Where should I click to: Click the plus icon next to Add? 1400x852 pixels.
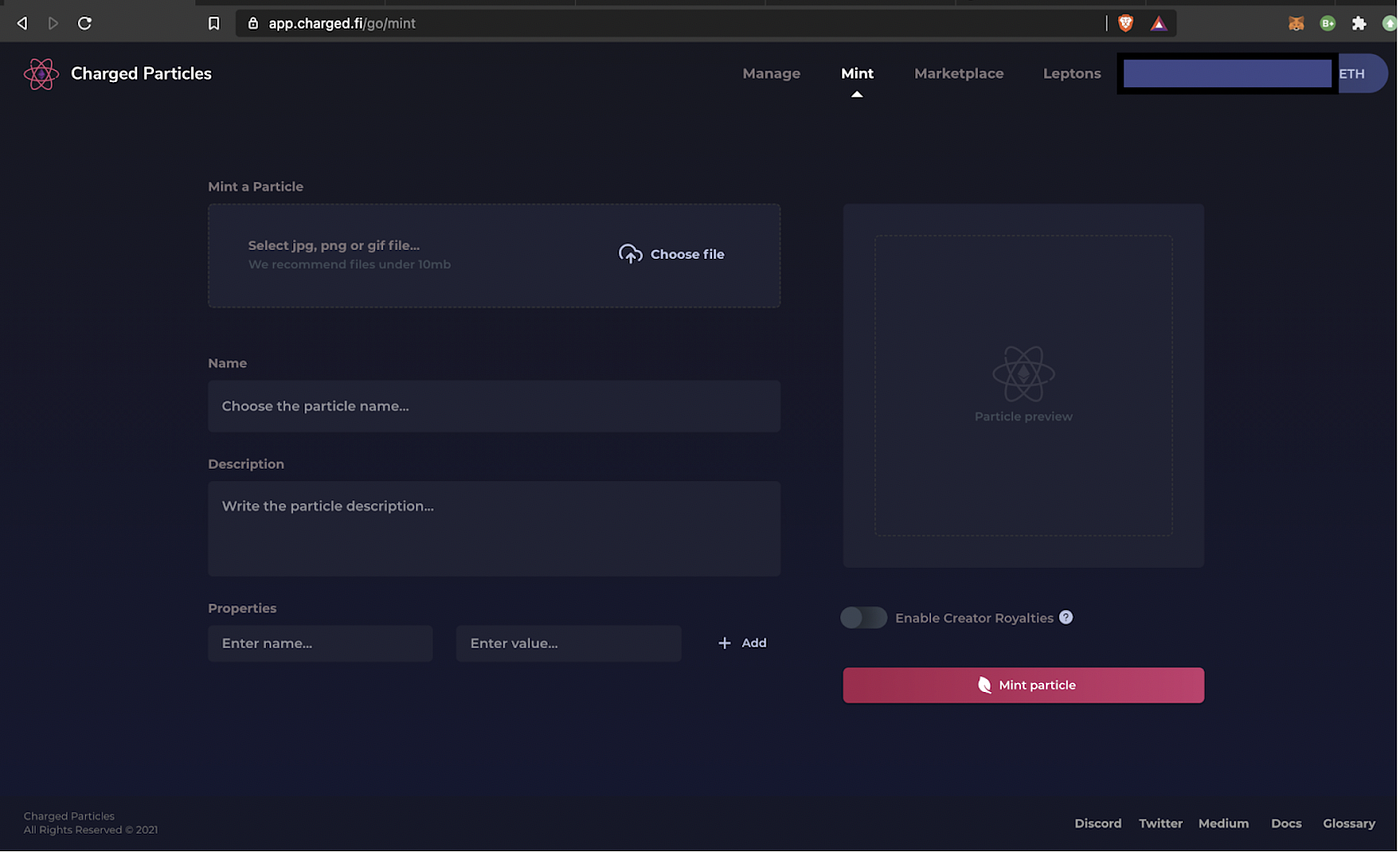[x=725, y=643]
